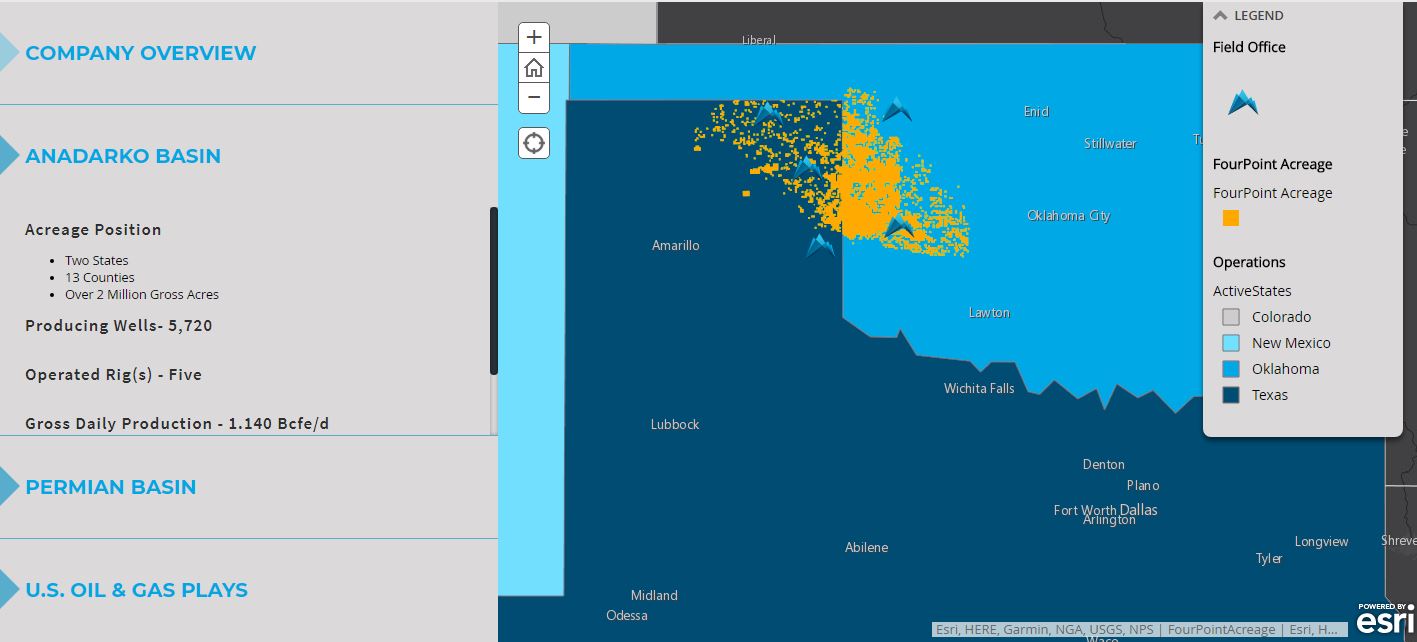Click the Anadarko details panel scrollbar

pos(493,290)
